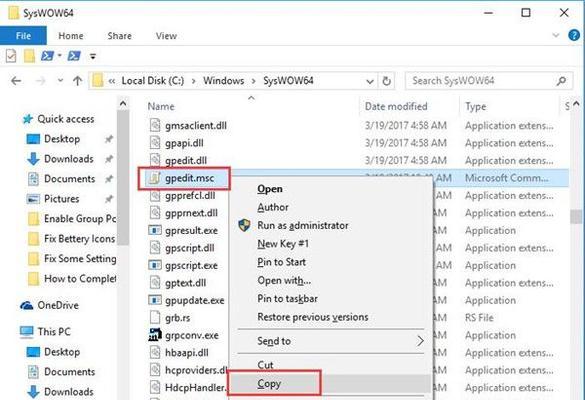Open the Help question mark icon
This screenshot has width=585, height=400.
pos(574,35)
